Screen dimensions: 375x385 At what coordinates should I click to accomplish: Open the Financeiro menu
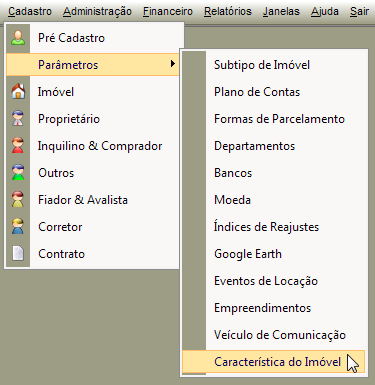pos(168,11)
